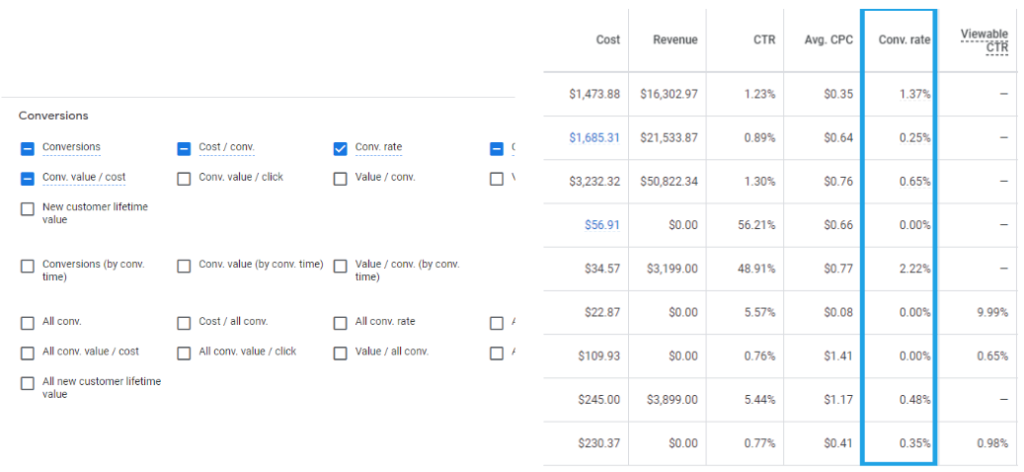Enable the Value / conv. checkbox
The width and height of the screenshot is (1024, 472).
tap(340, 178)
